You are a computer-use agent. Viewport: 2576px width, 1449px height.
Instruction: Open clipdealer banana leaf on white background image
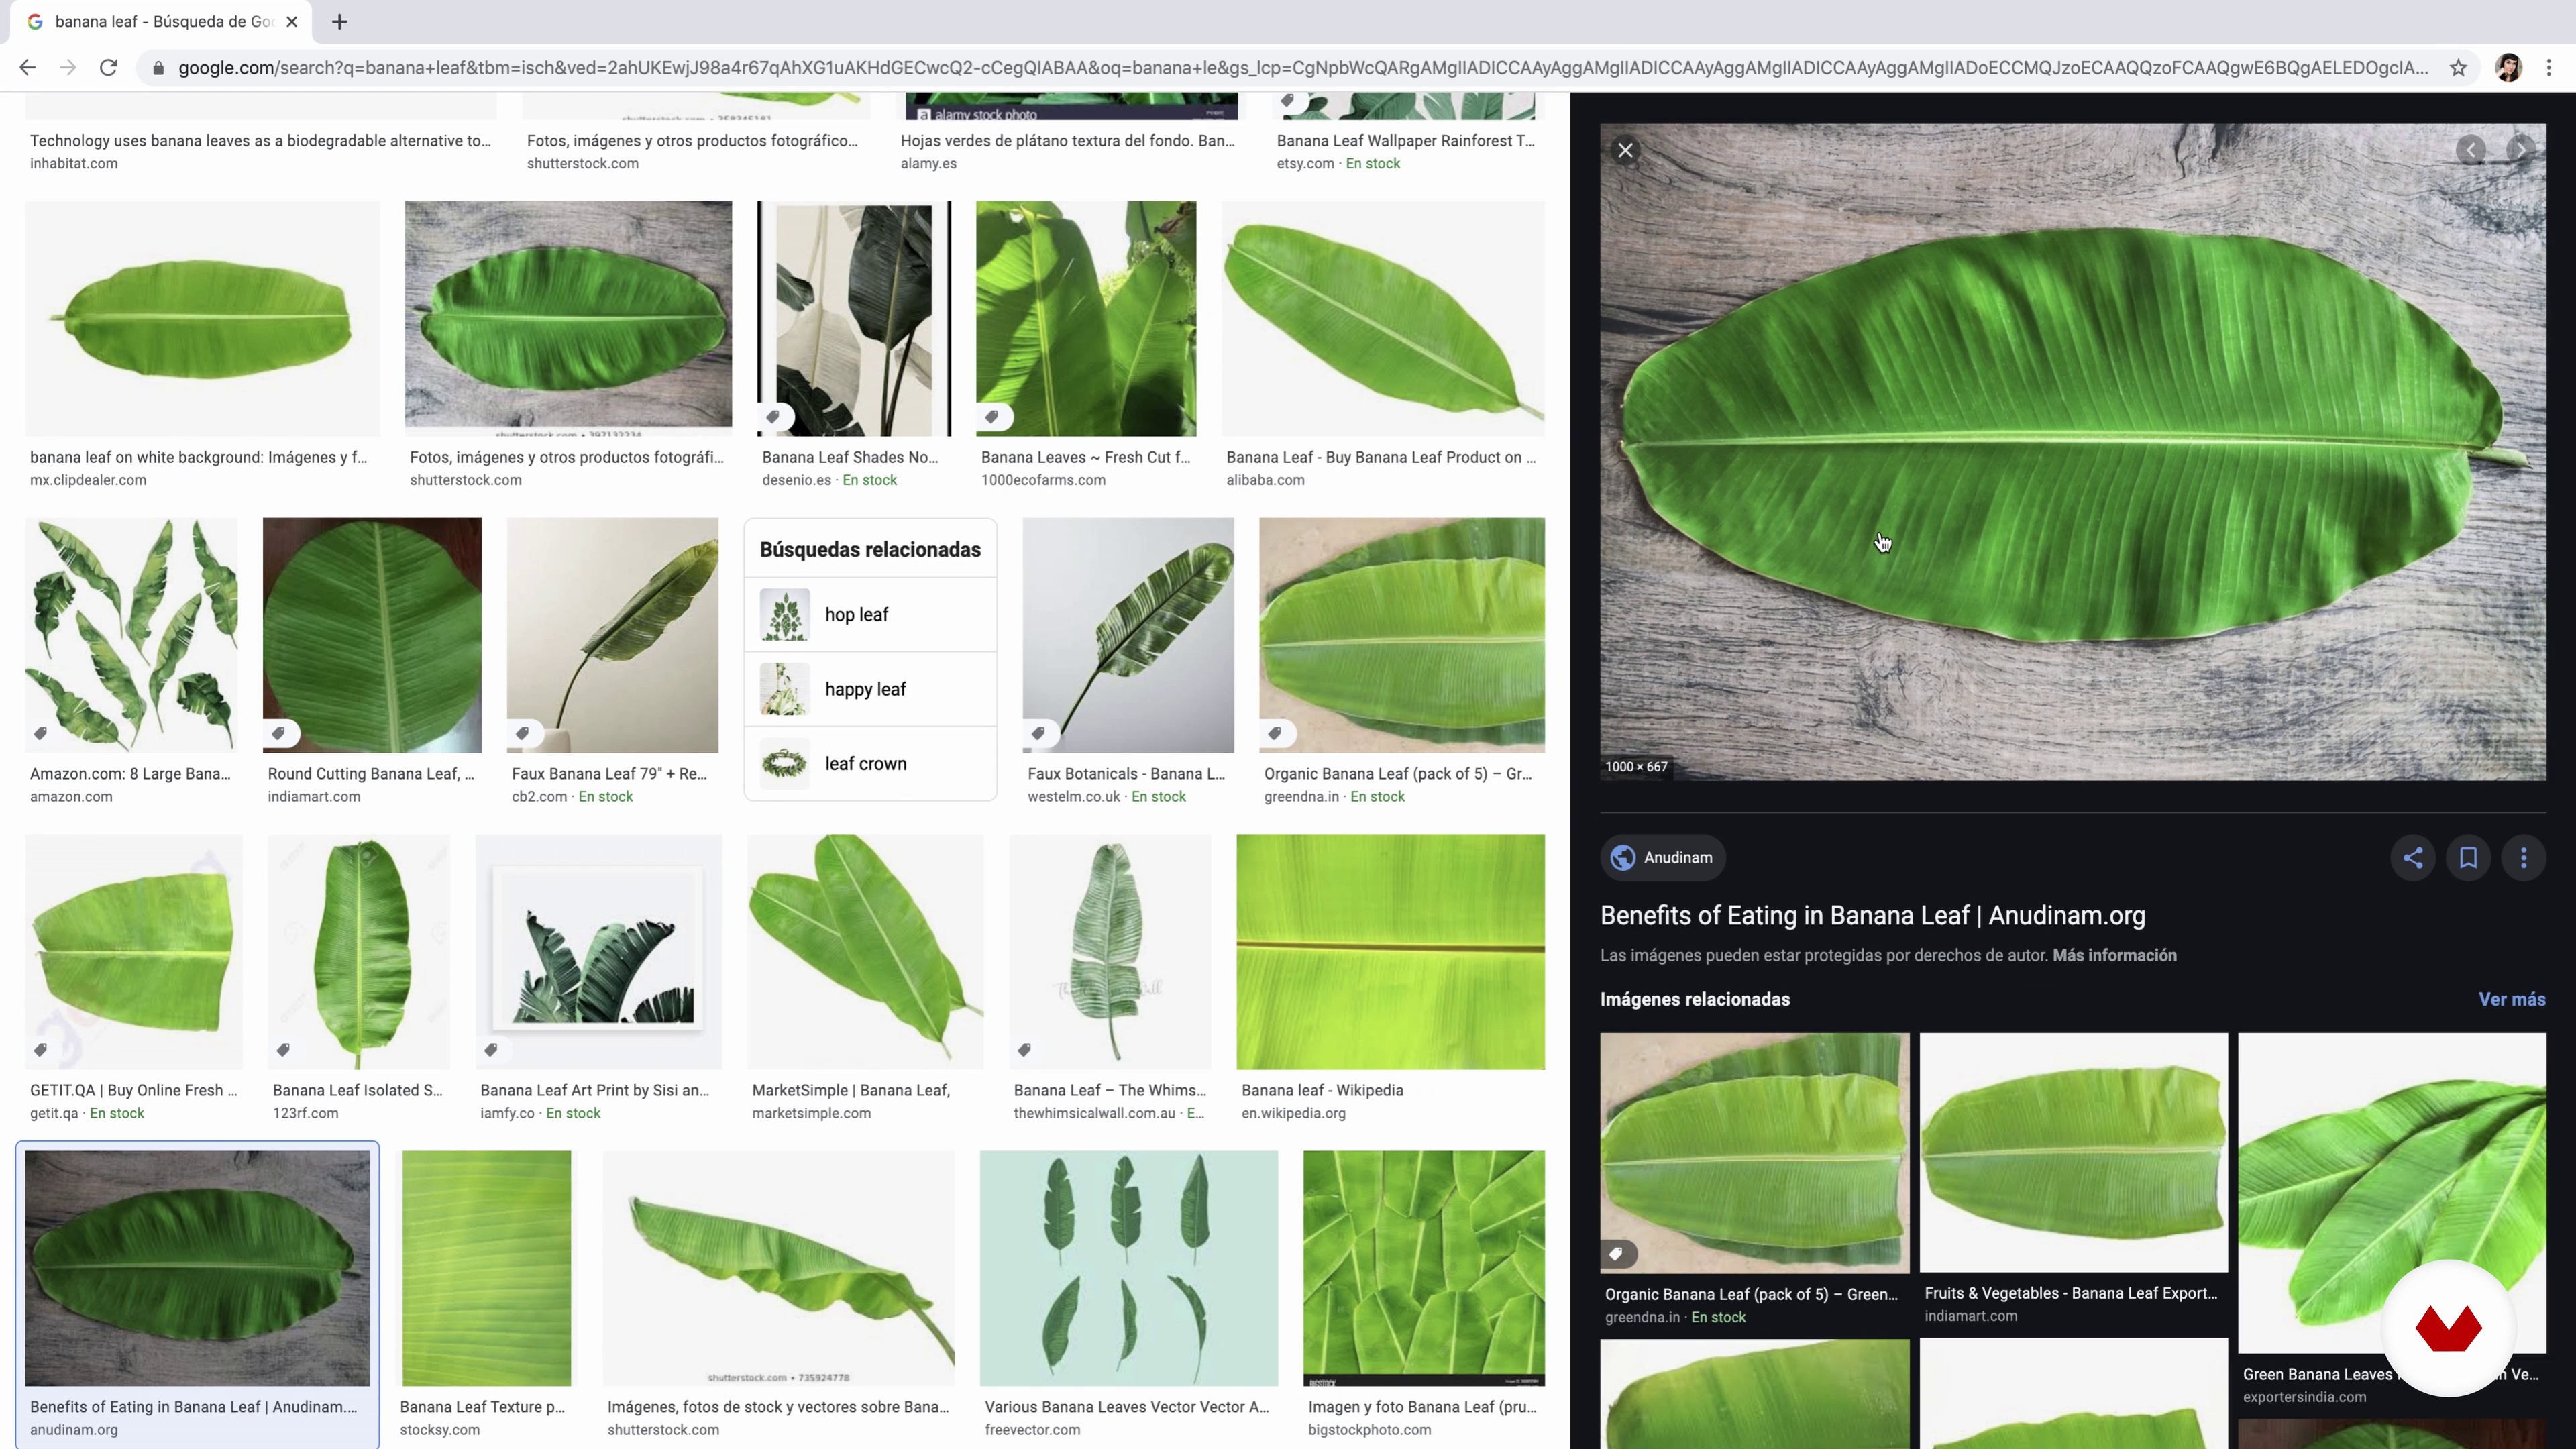(202, 318)
